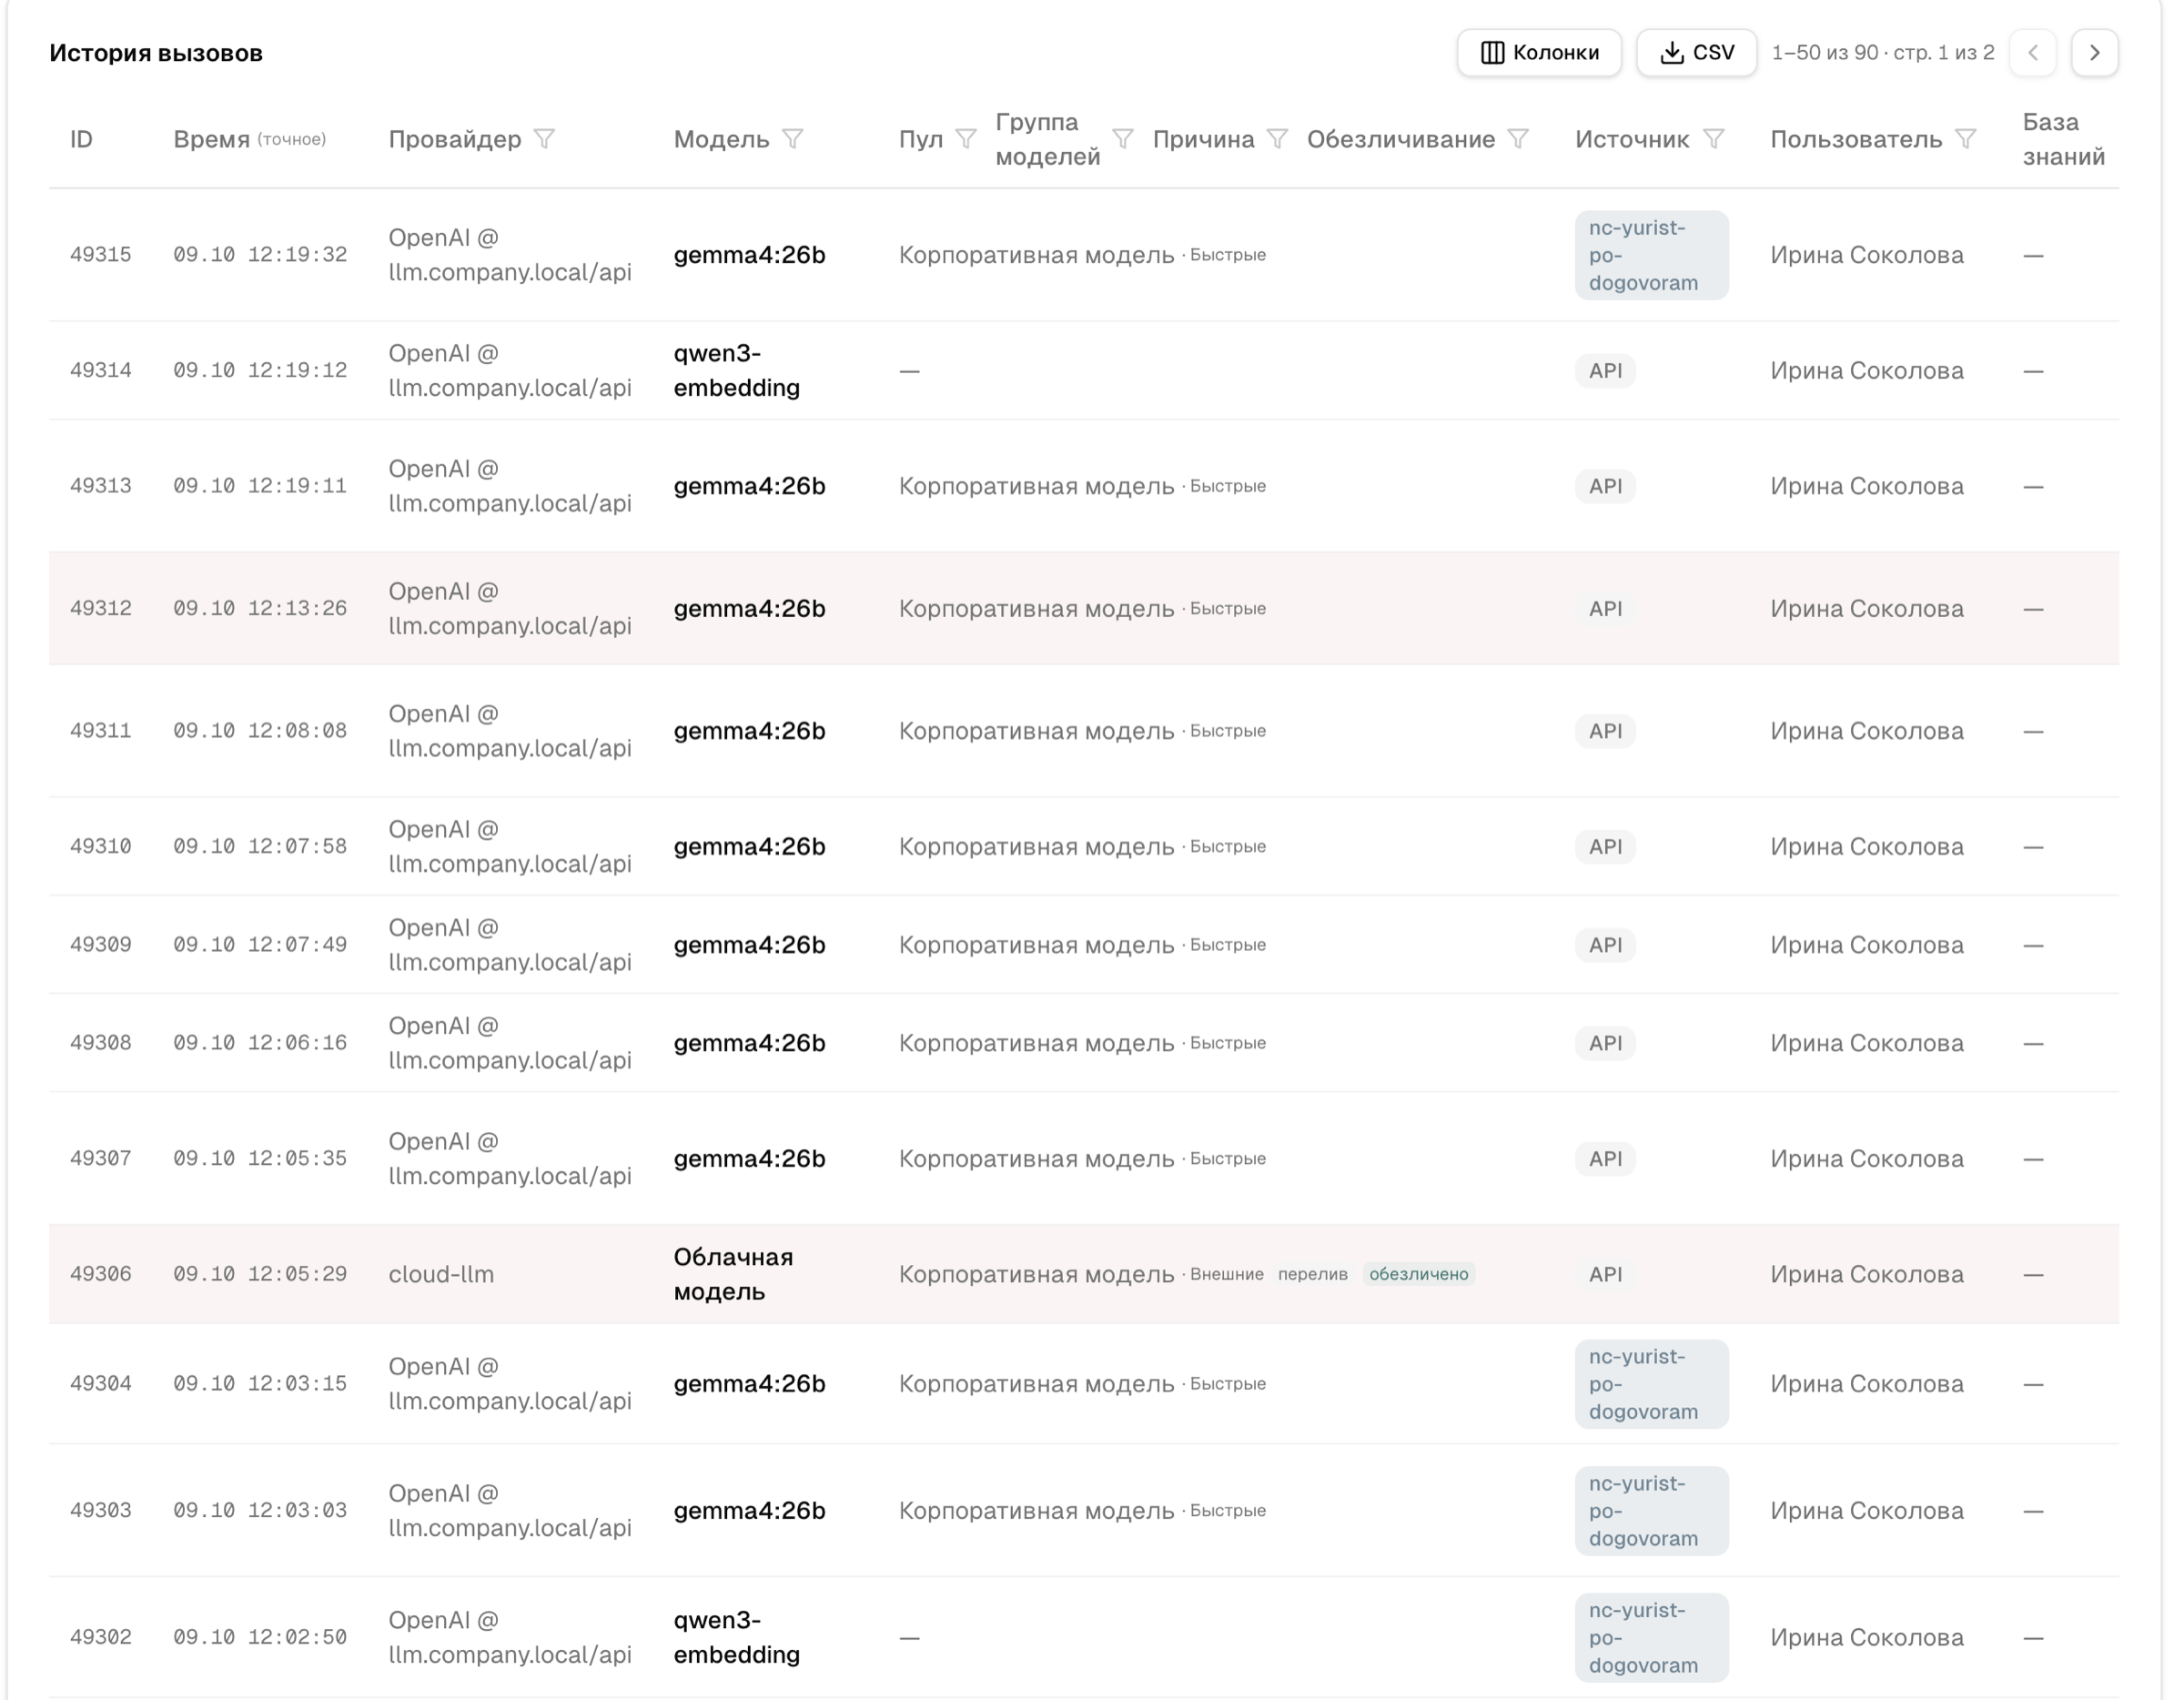Click the ID column header
2184x1700 pixels.
pyautogui.click(x=81, y=139)
